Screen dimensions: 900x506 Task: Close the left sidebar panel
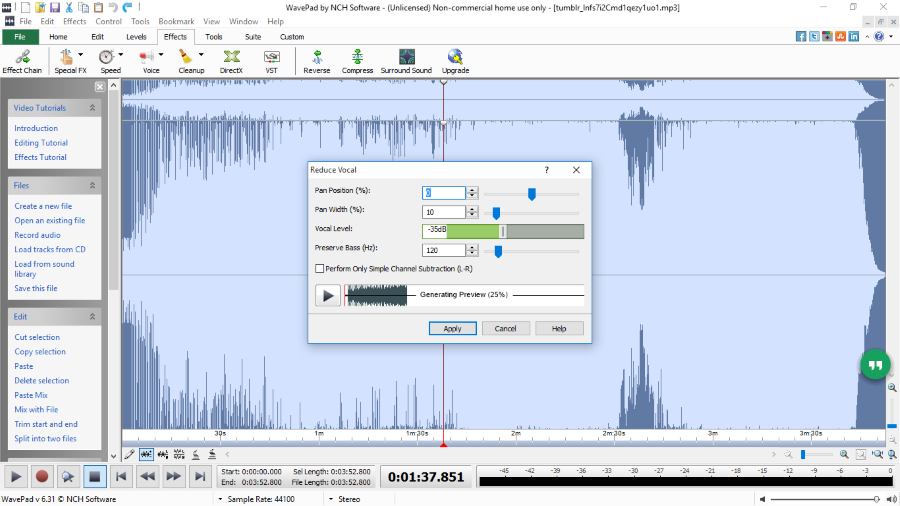tap(100, 87)
